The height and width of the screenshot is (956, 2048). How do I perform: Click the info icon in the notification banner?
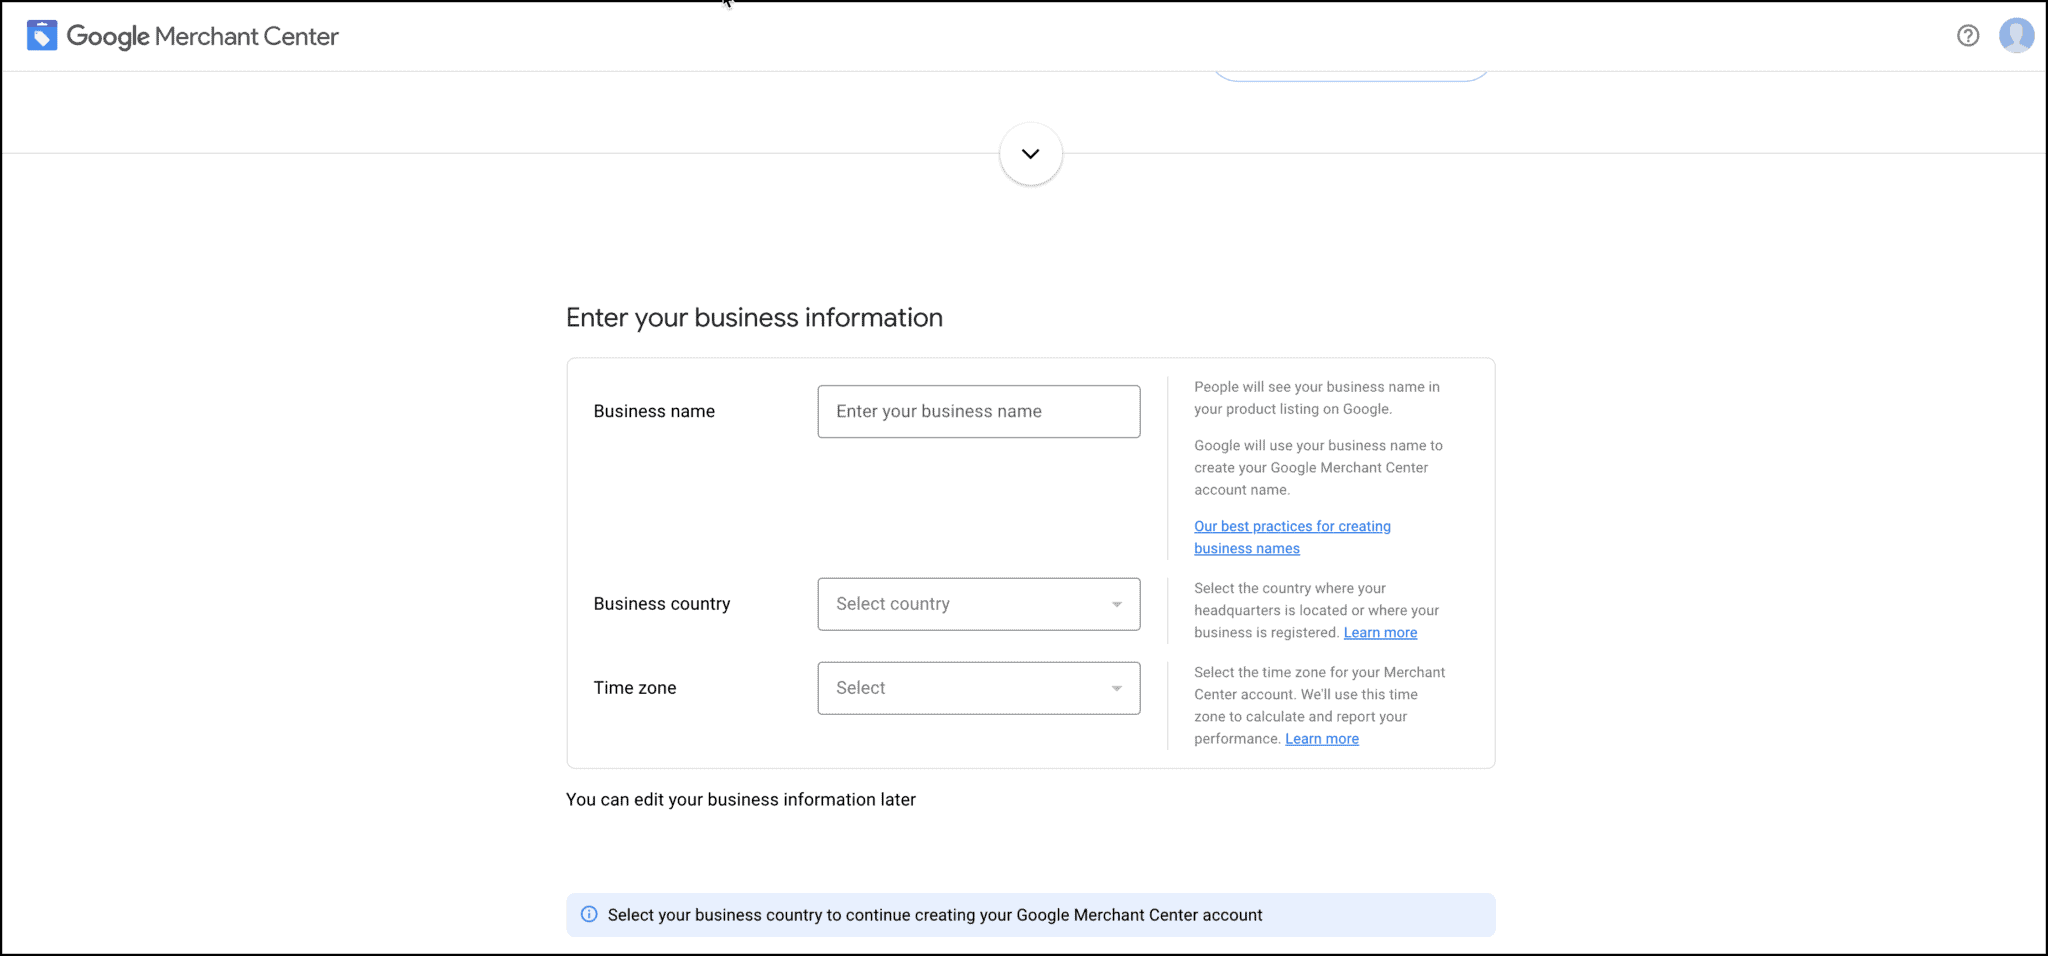point(589,914)
